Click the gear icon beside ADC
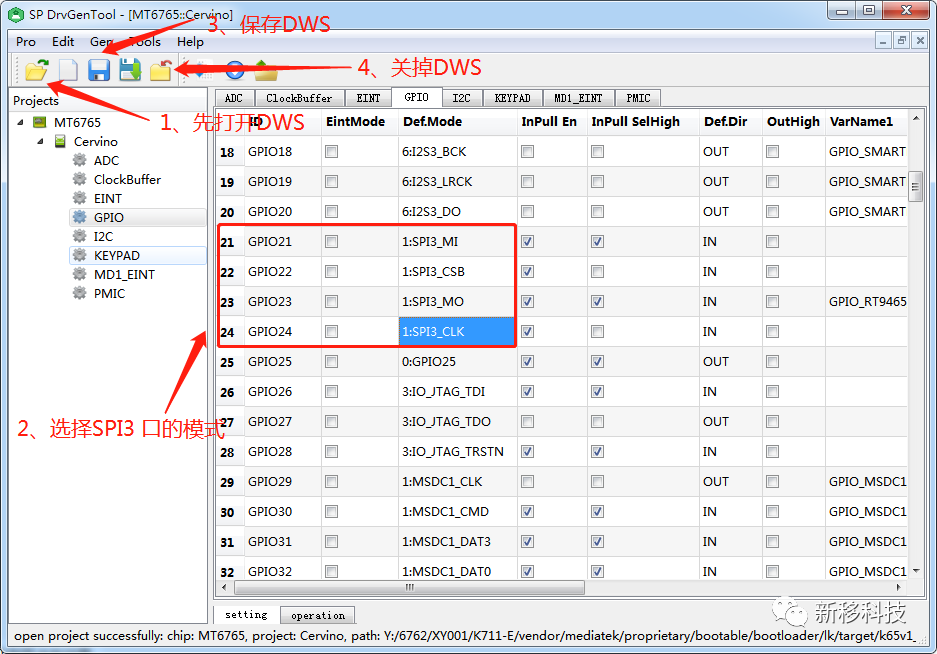The height and width of the screenshot is (654, 937). pos(79,160)
